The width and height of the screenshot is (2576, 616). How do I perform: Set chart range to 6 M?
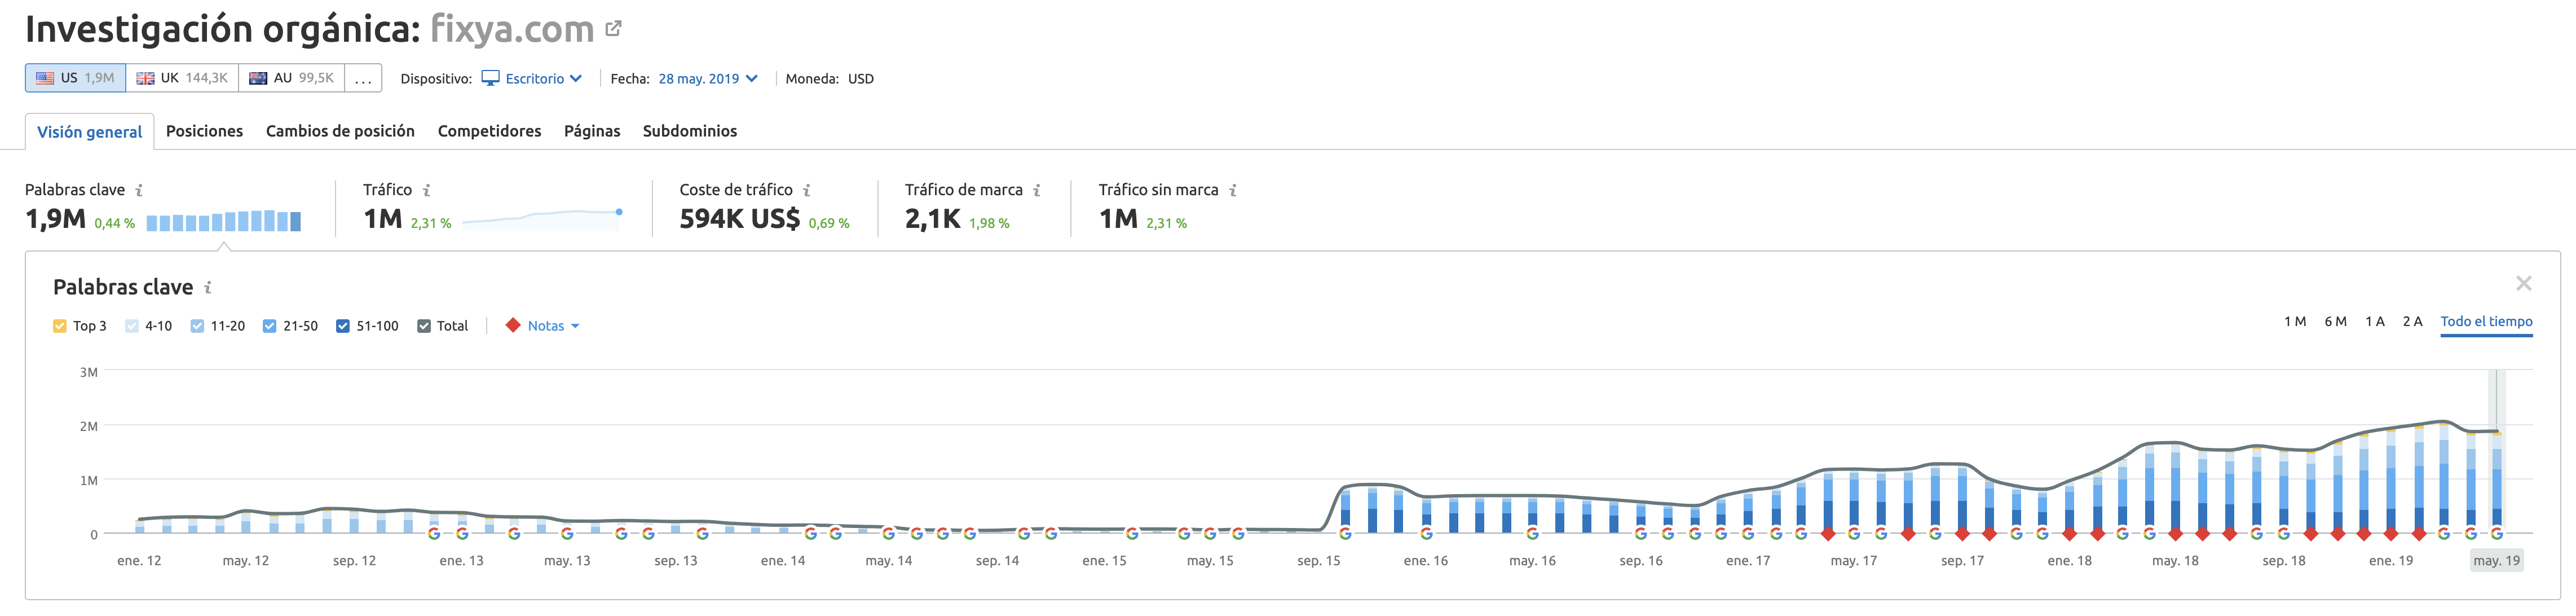(x=2335, y=321)
